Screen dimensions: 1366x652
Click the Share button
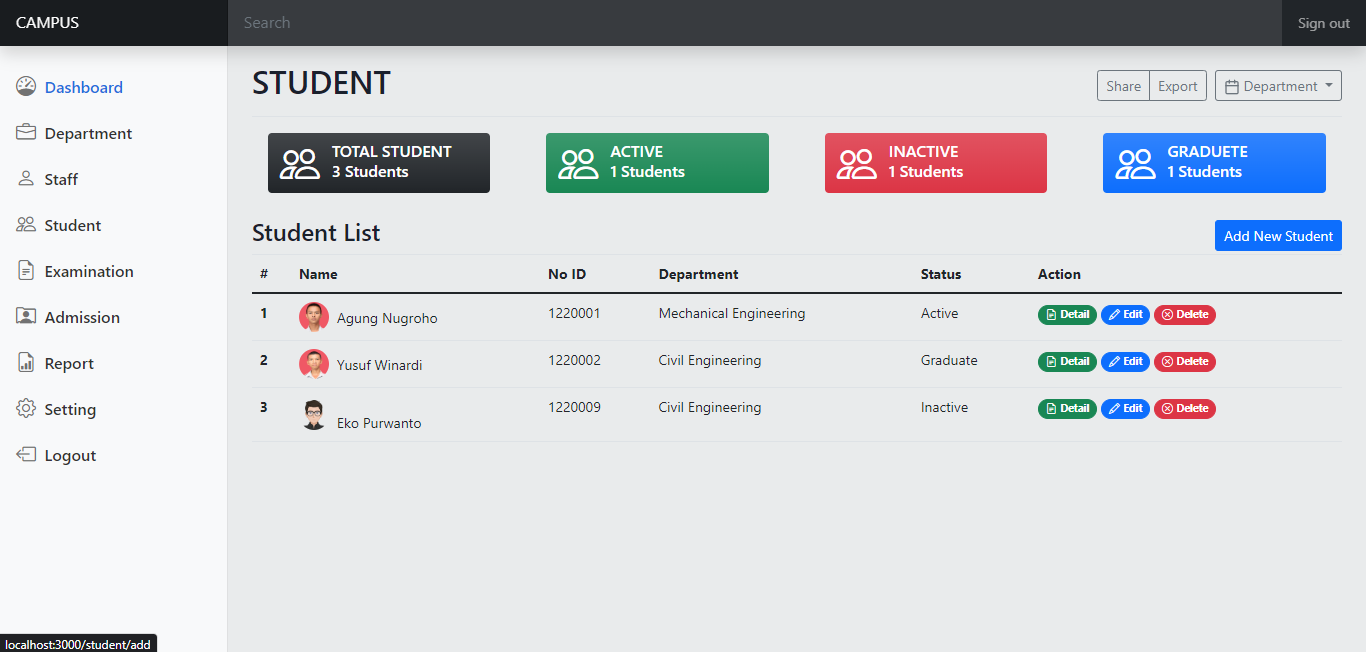click(x=1123, y=86)
